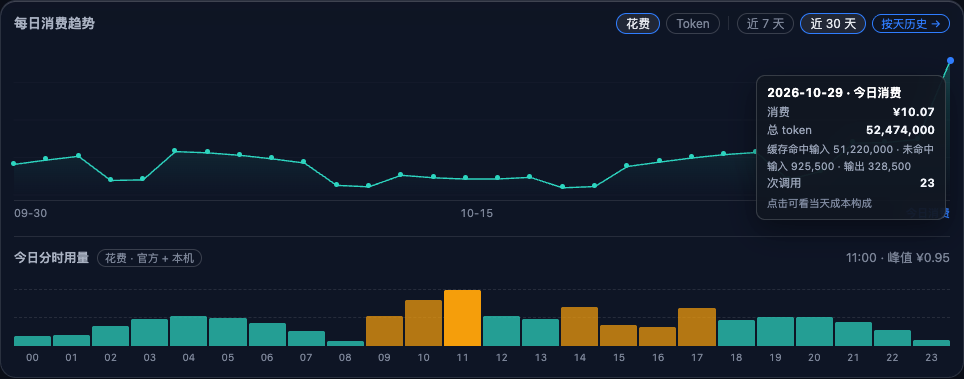Select the hour 02 bar
The image size is (964, 379).
pyautogui.click(x=111, y=336)
